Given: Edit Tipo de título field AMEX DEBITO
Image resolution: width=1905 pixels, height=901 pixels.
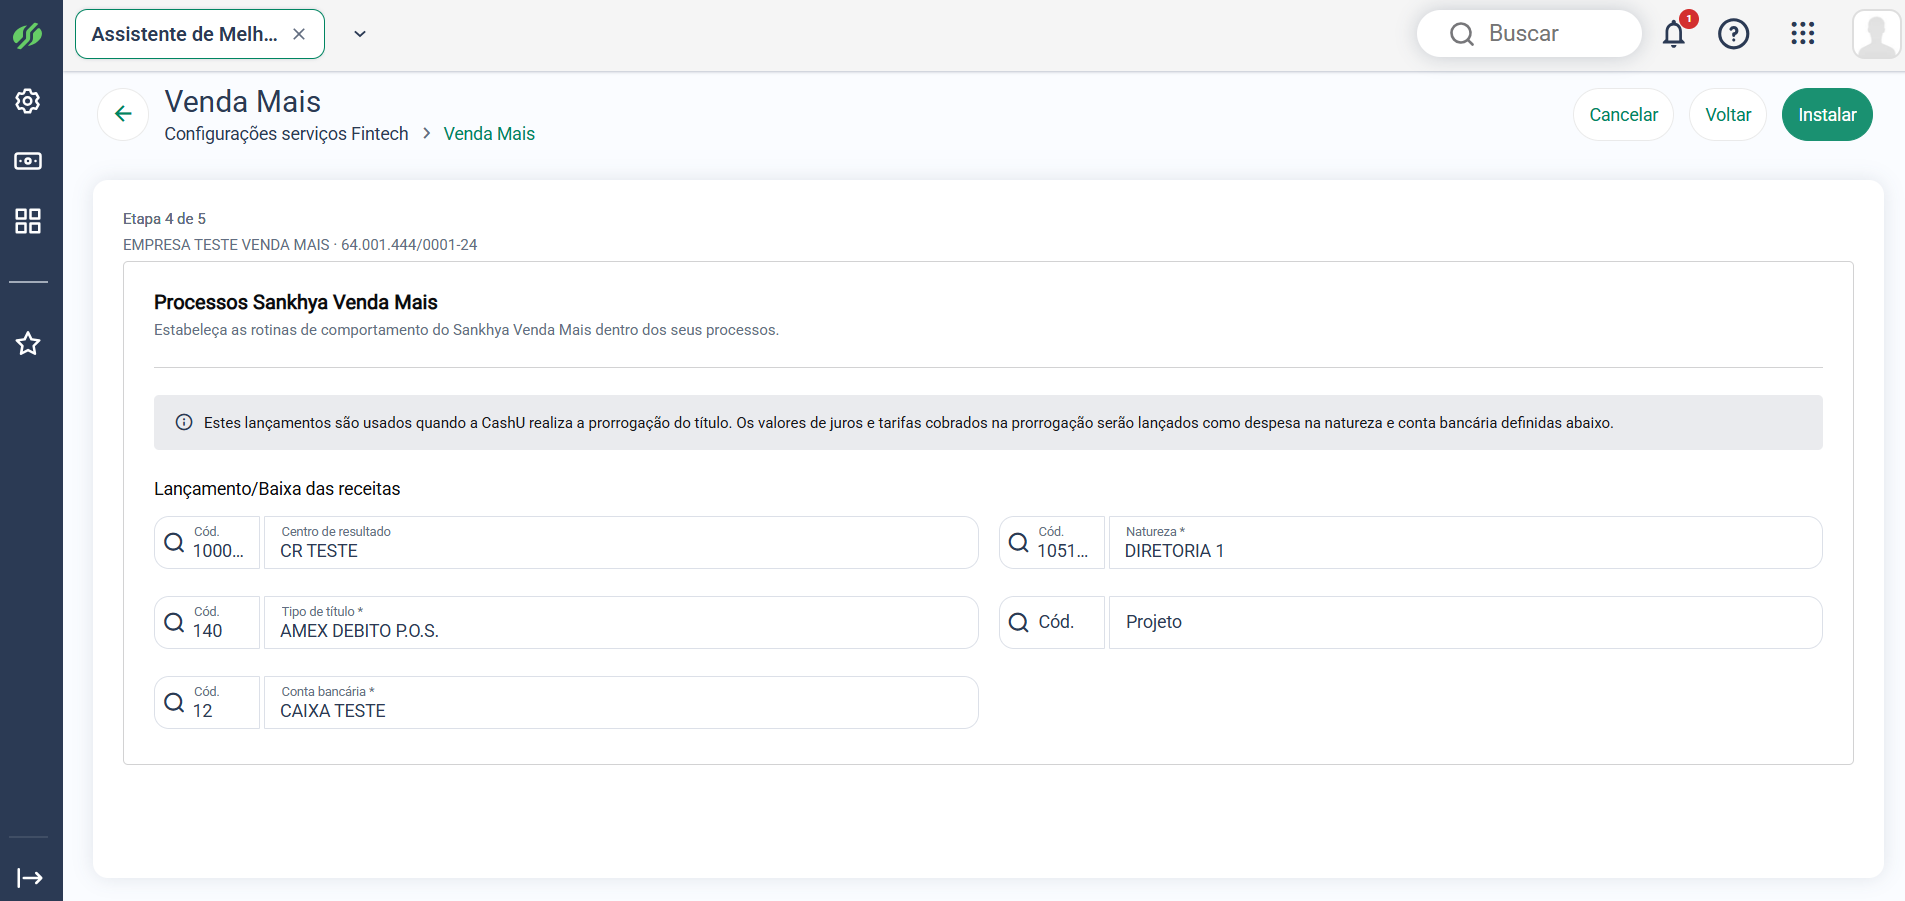Looking at the screenshot, I should tap(621, 622).
